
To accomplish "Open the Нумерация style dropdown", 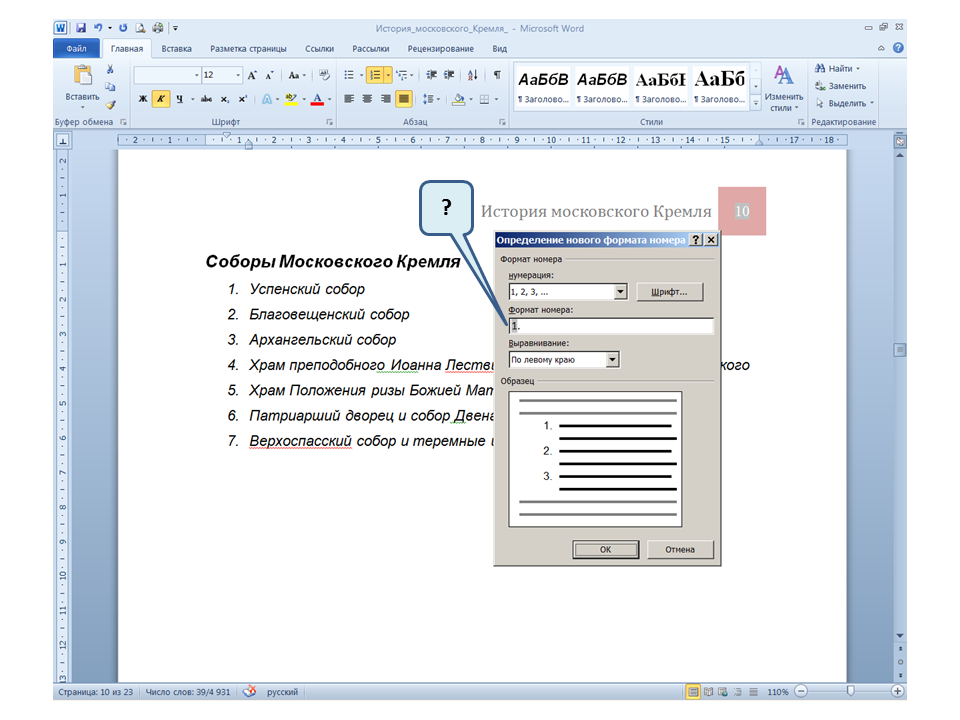I will tap(620, 292).
